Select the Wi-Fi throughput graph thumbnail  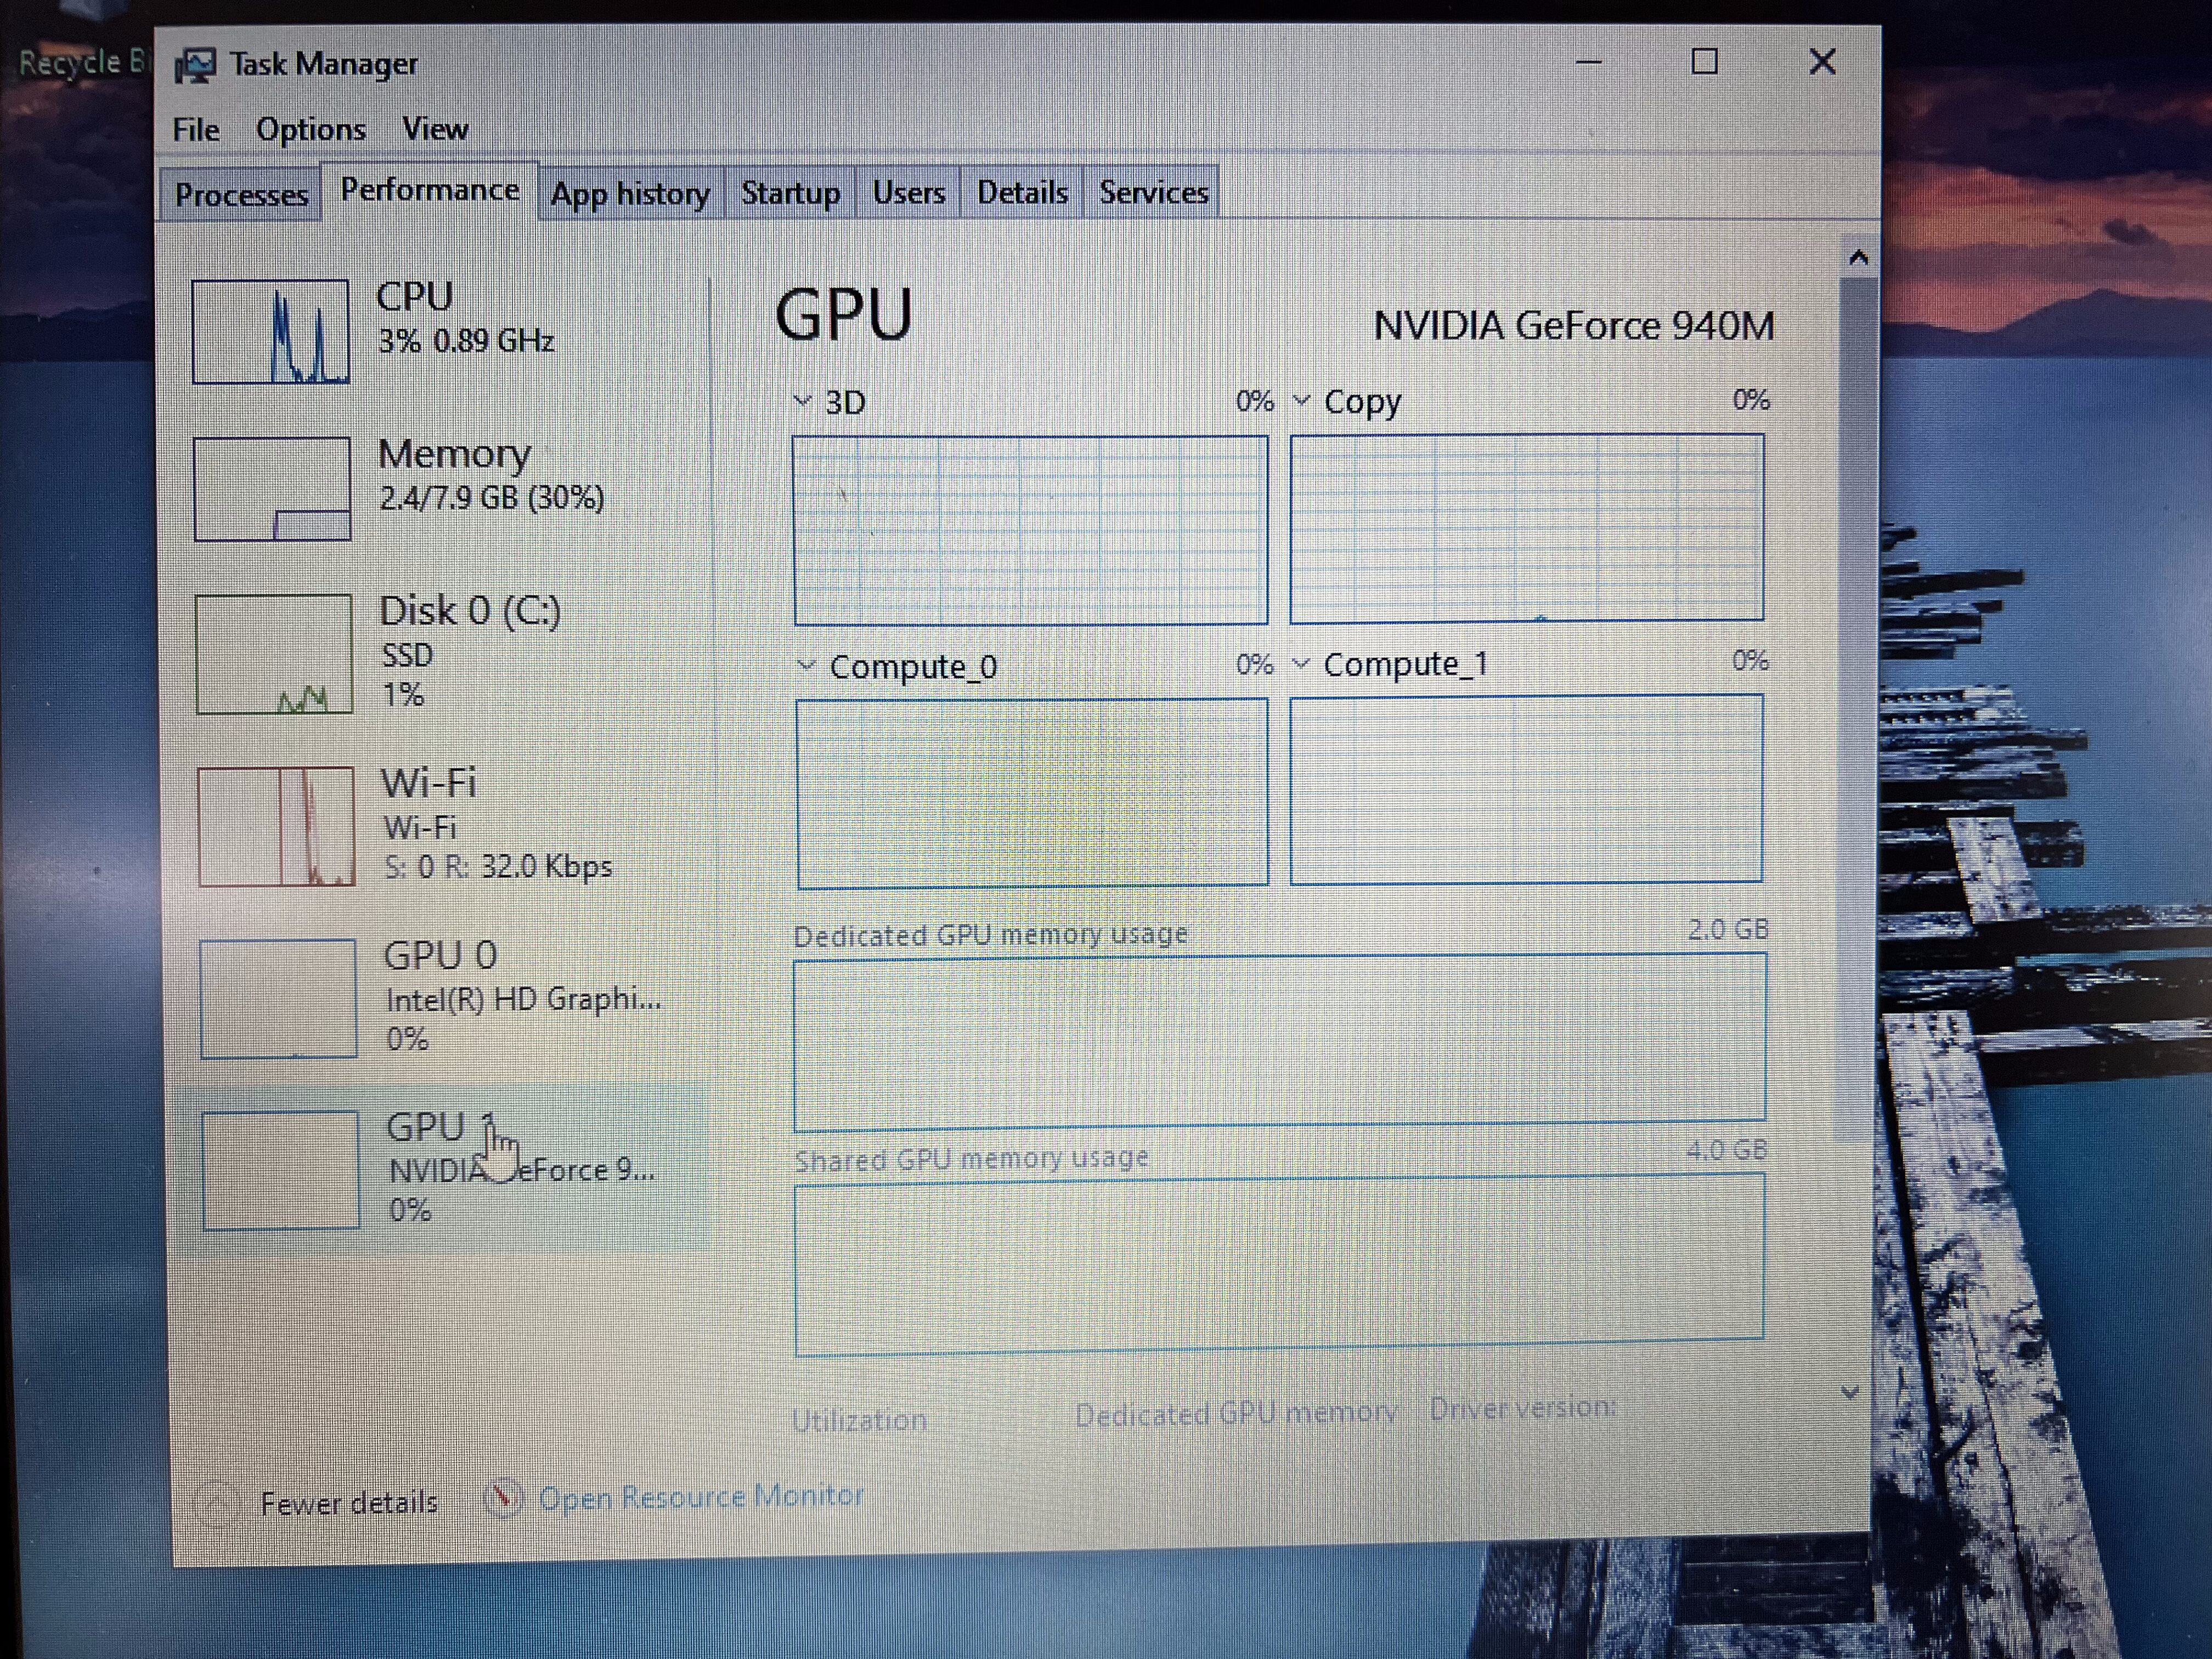[x=276, y=826]
